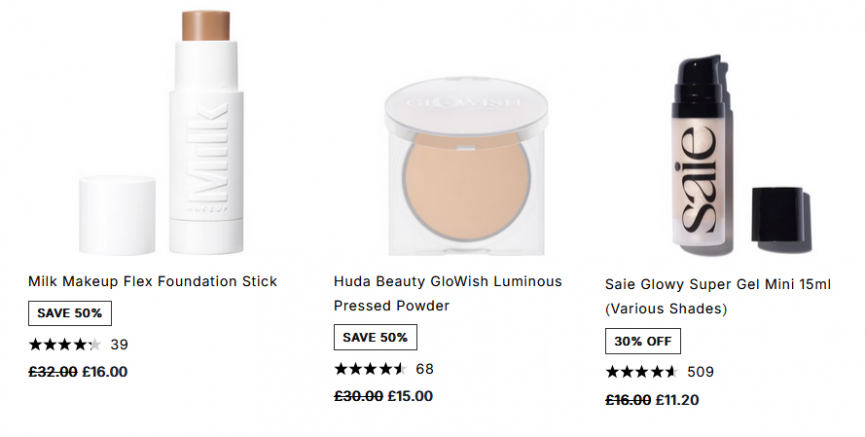
Task: Click SAVE 50% badge under Huda Beauty
Action: coord(375,338)
